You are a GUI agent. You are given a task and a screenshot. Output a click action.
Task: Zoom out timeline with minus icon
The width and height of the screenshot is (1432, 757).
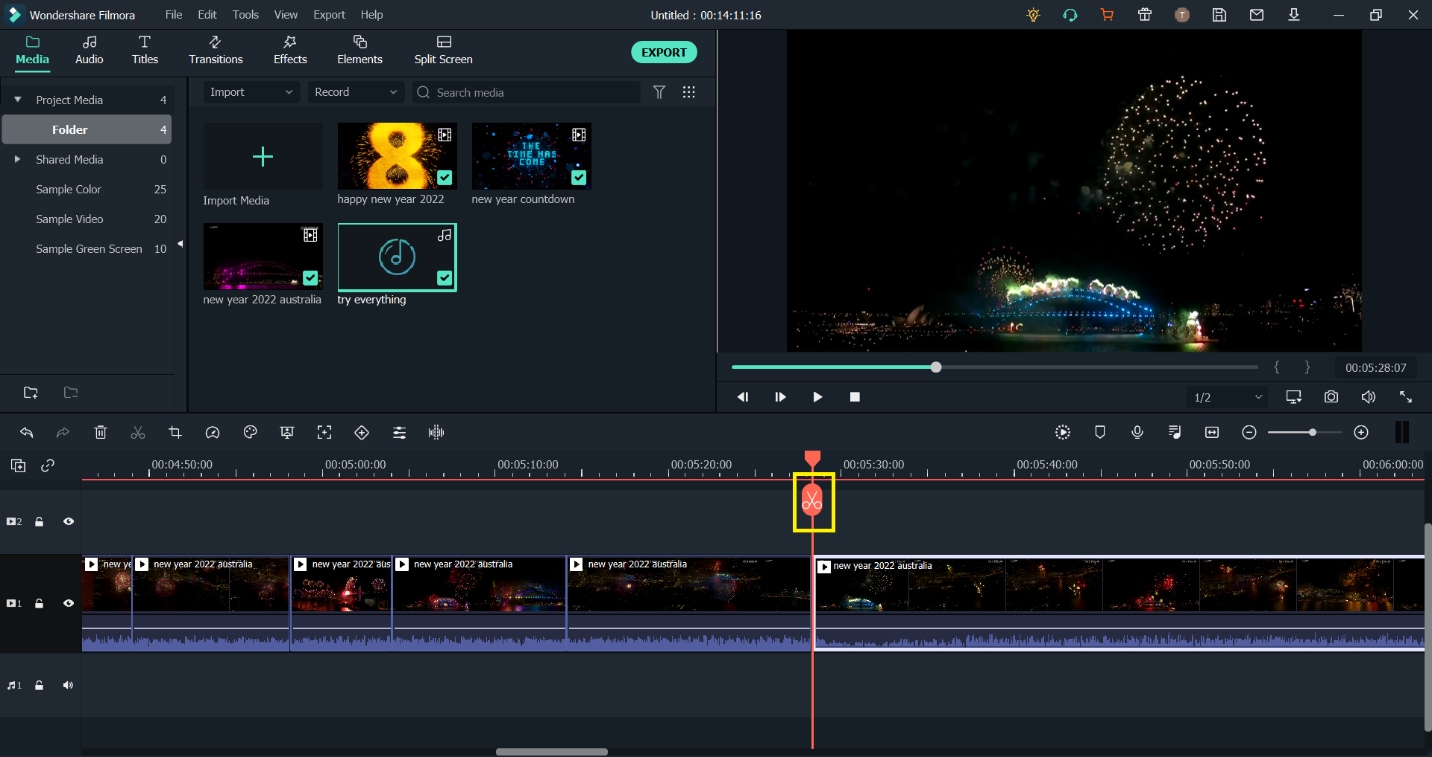(x=1249, y=432)
